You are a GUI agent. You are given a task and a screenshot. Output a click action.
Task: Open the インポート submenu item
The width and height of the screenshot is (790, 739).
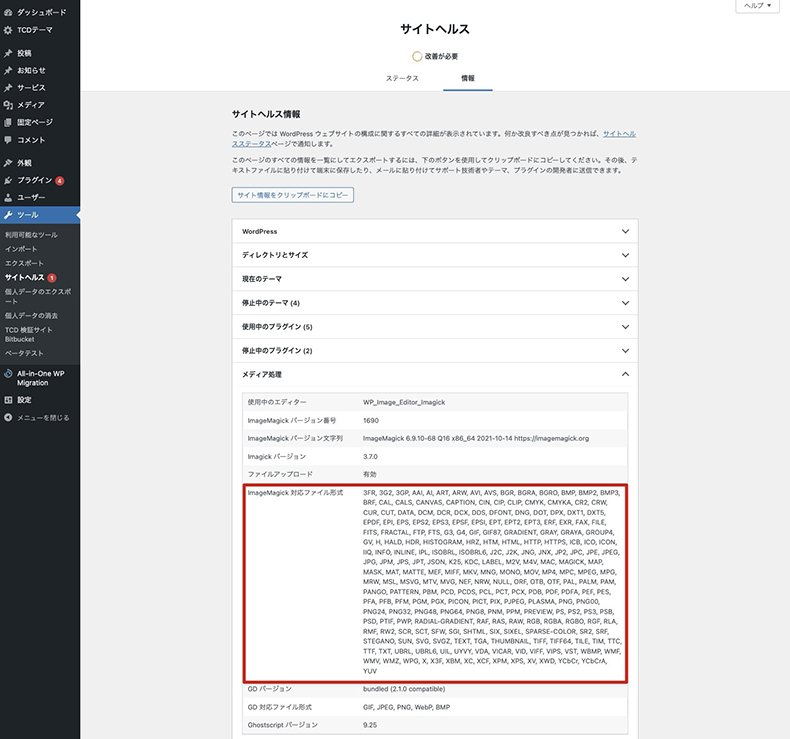coord(21,249)
